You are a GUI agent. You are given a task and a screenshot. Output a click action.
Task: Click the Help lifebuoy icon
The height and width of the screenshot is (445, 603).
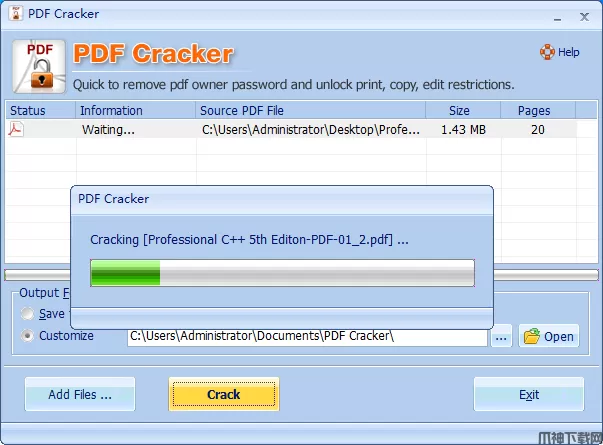[x=547, y=52]
